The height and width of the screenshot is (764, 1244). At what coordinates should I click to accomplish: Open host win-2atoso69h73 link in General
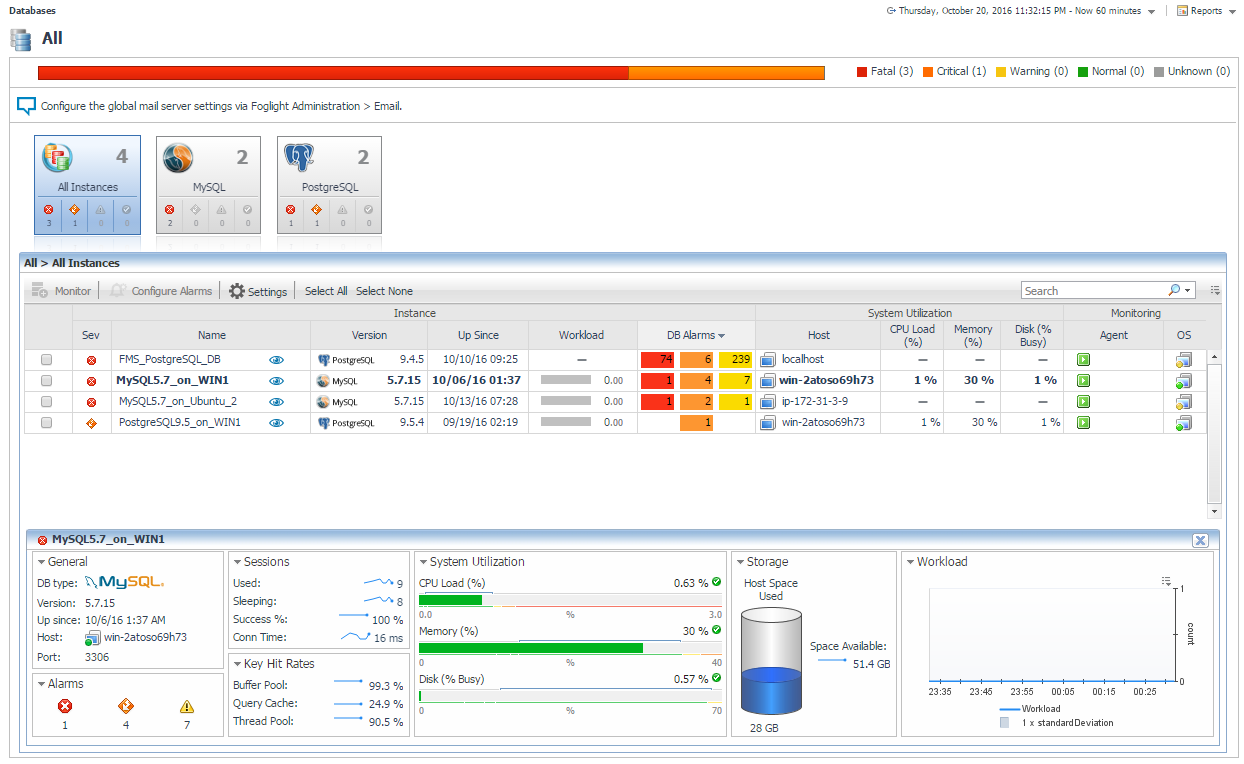point(146,637)
